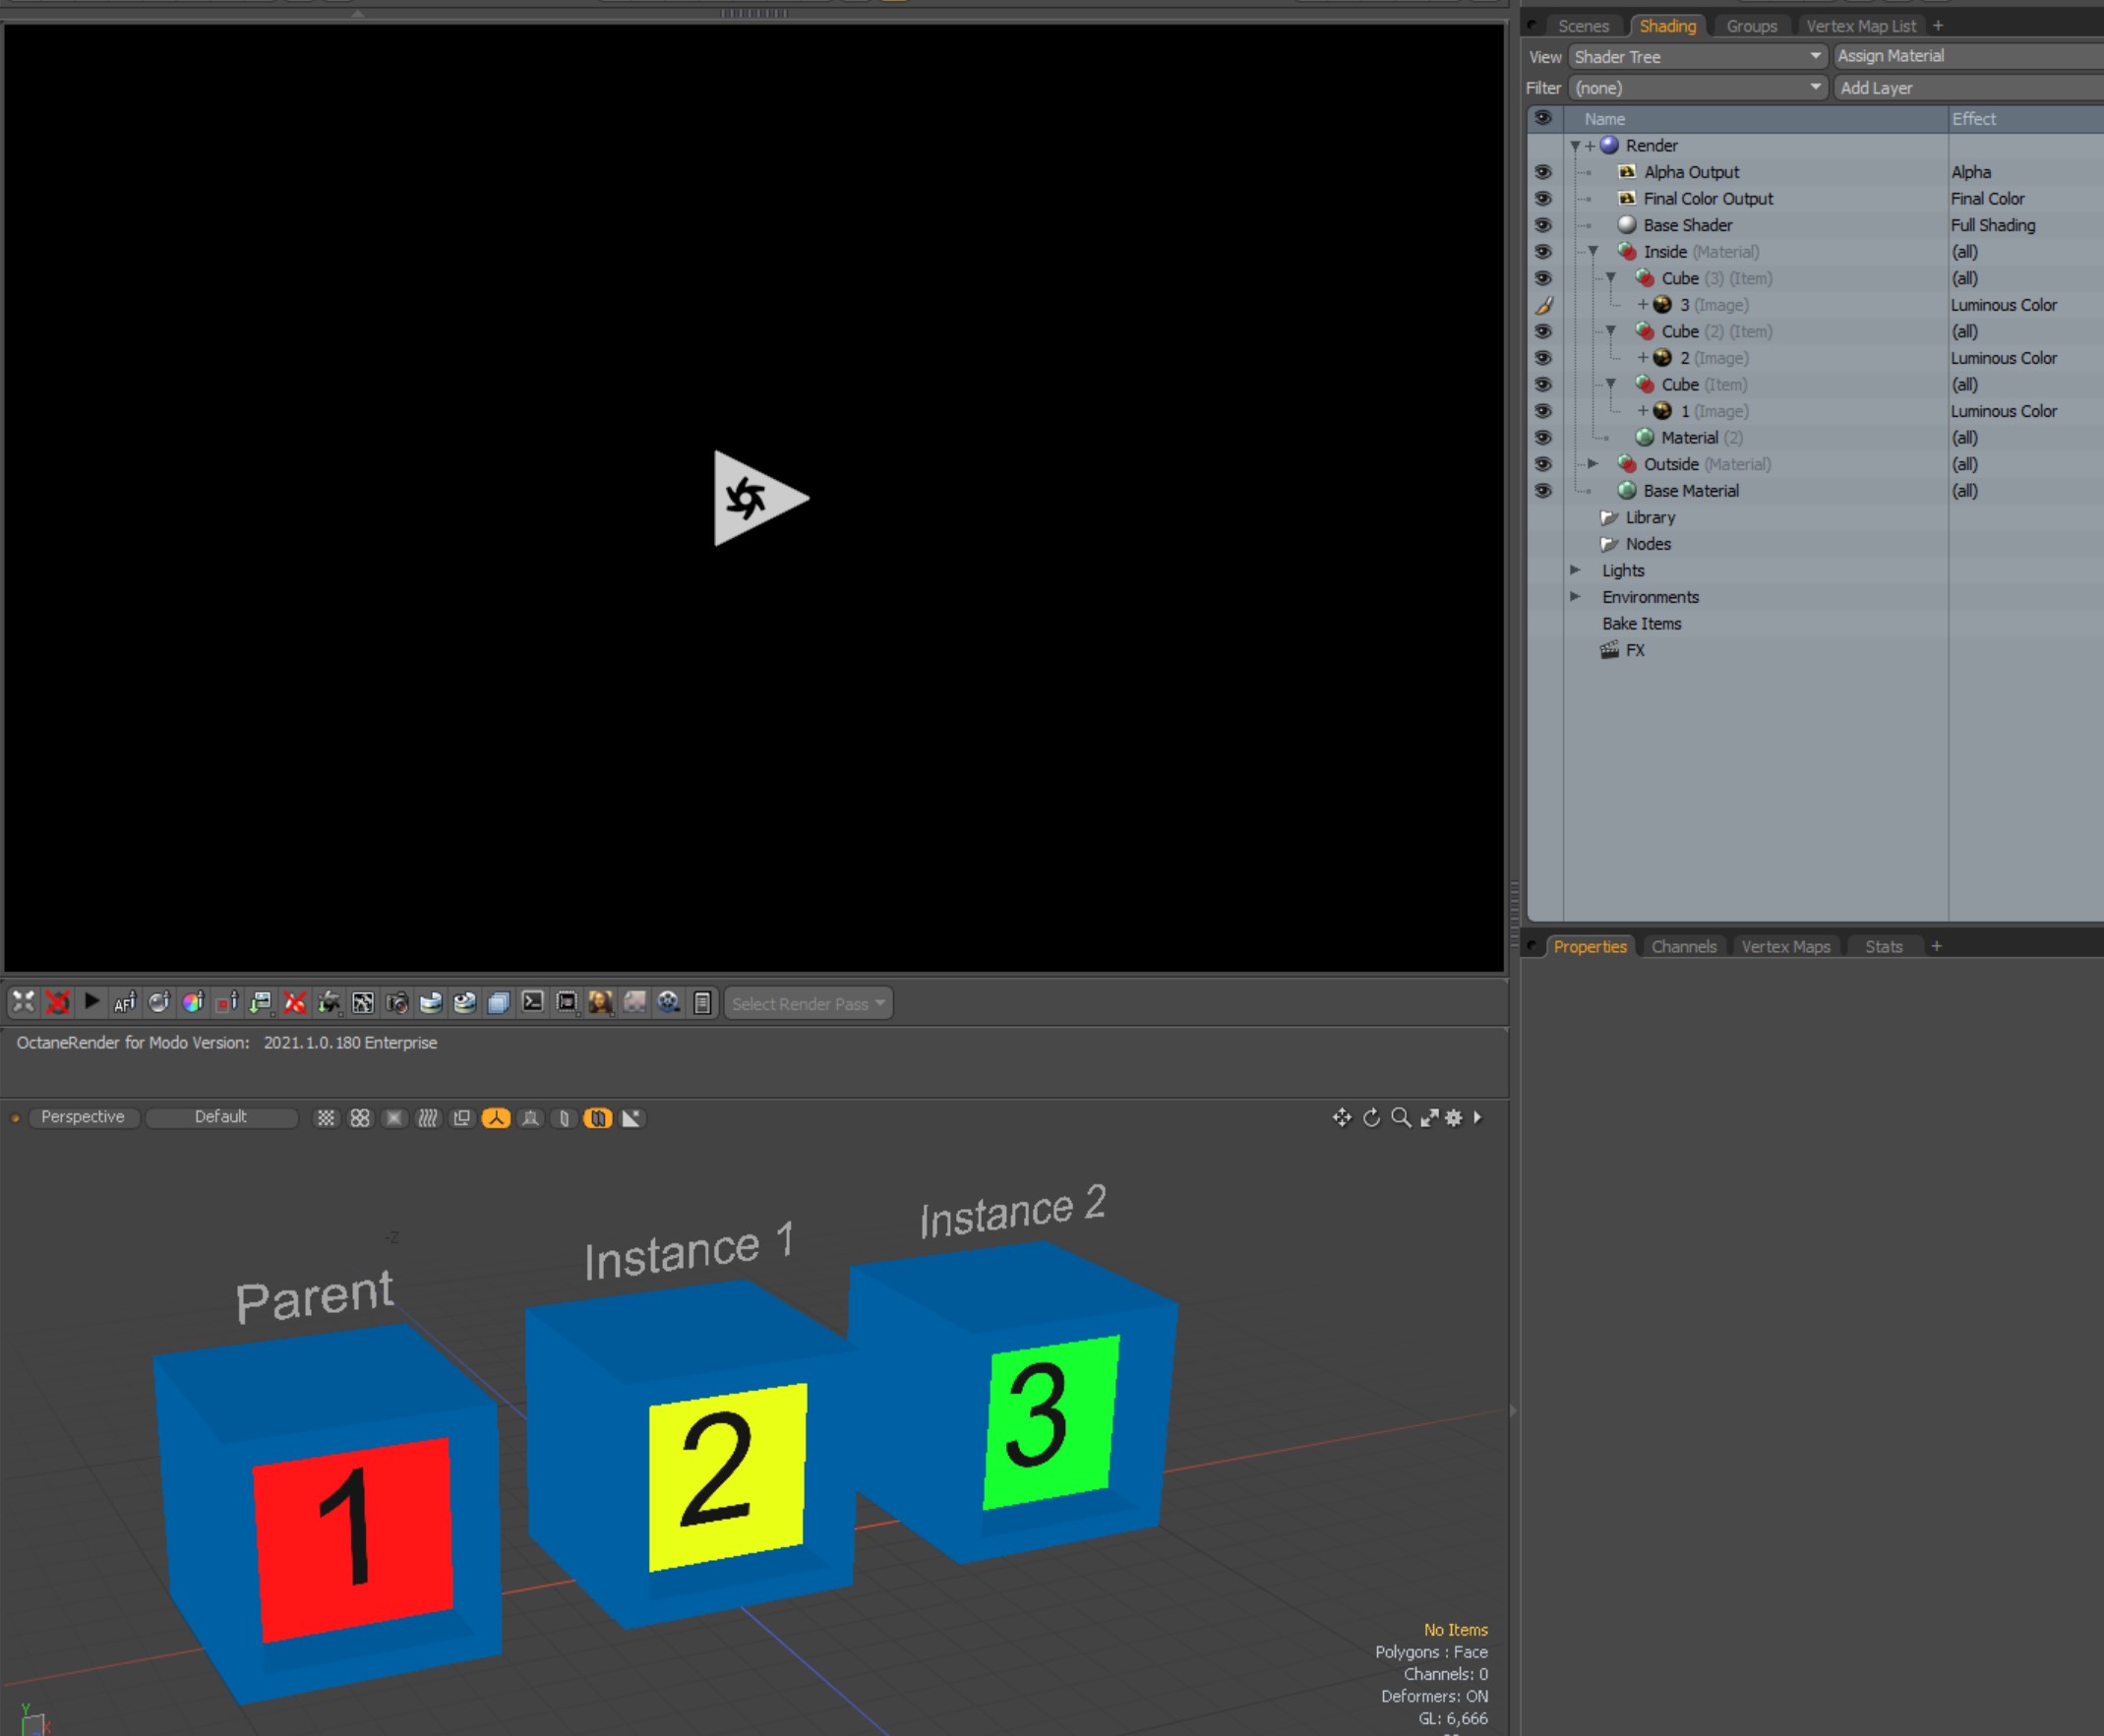Open the Select Render Pass dropdown
This screenshot has width=2104, height=1736.
[x=807, y=1003]
